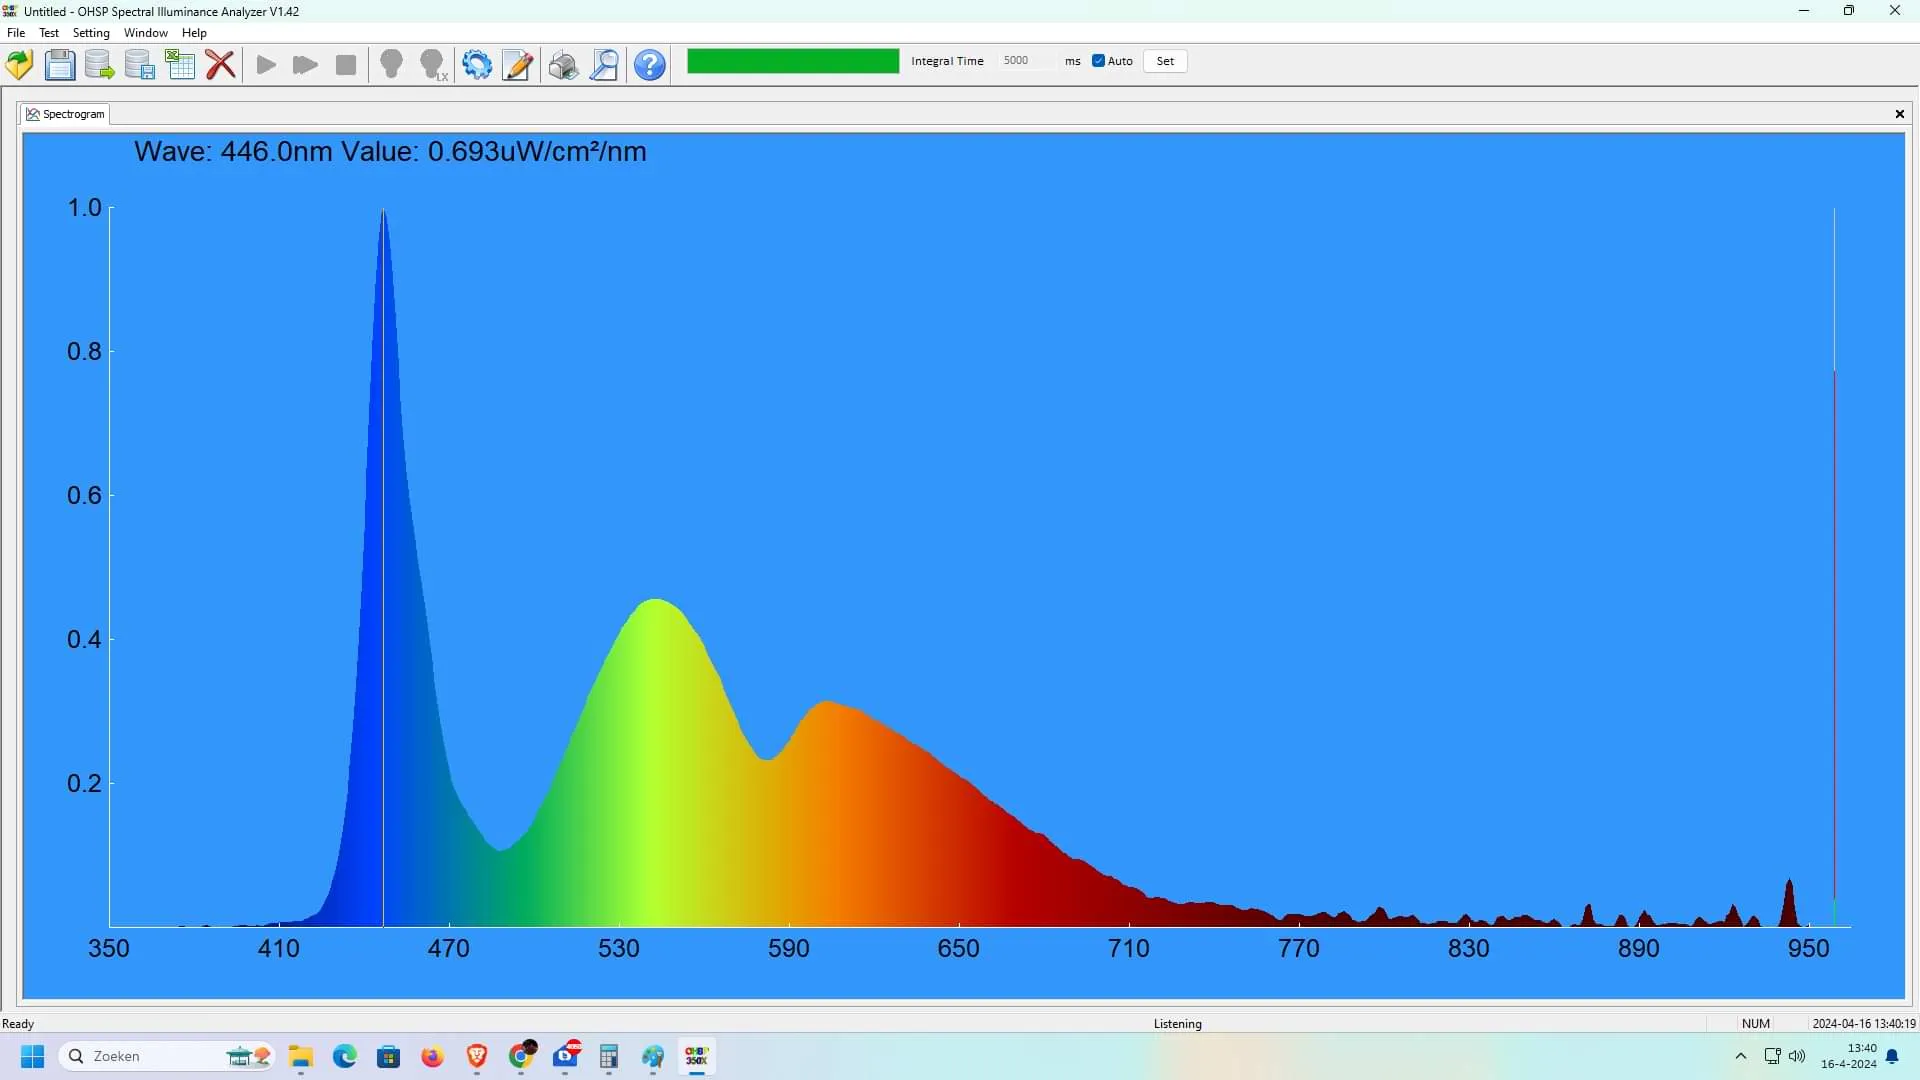This screenshot has height=1080, width=1920.
Task: Click the export to Excel icon
Action: 180,65
